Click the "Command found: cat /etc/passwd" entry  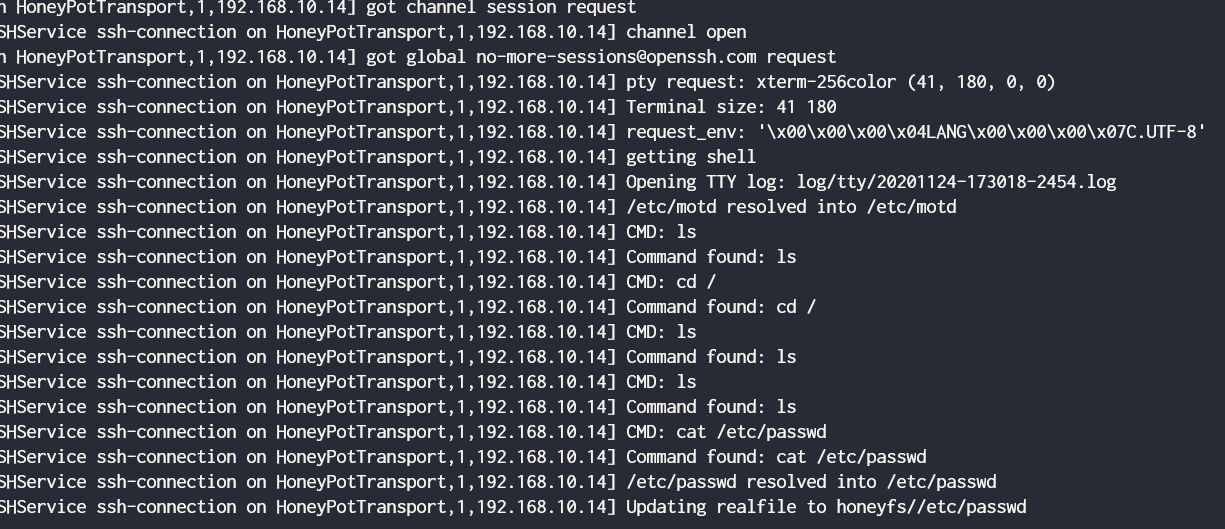pyautogui.click(x=776, y=457)
